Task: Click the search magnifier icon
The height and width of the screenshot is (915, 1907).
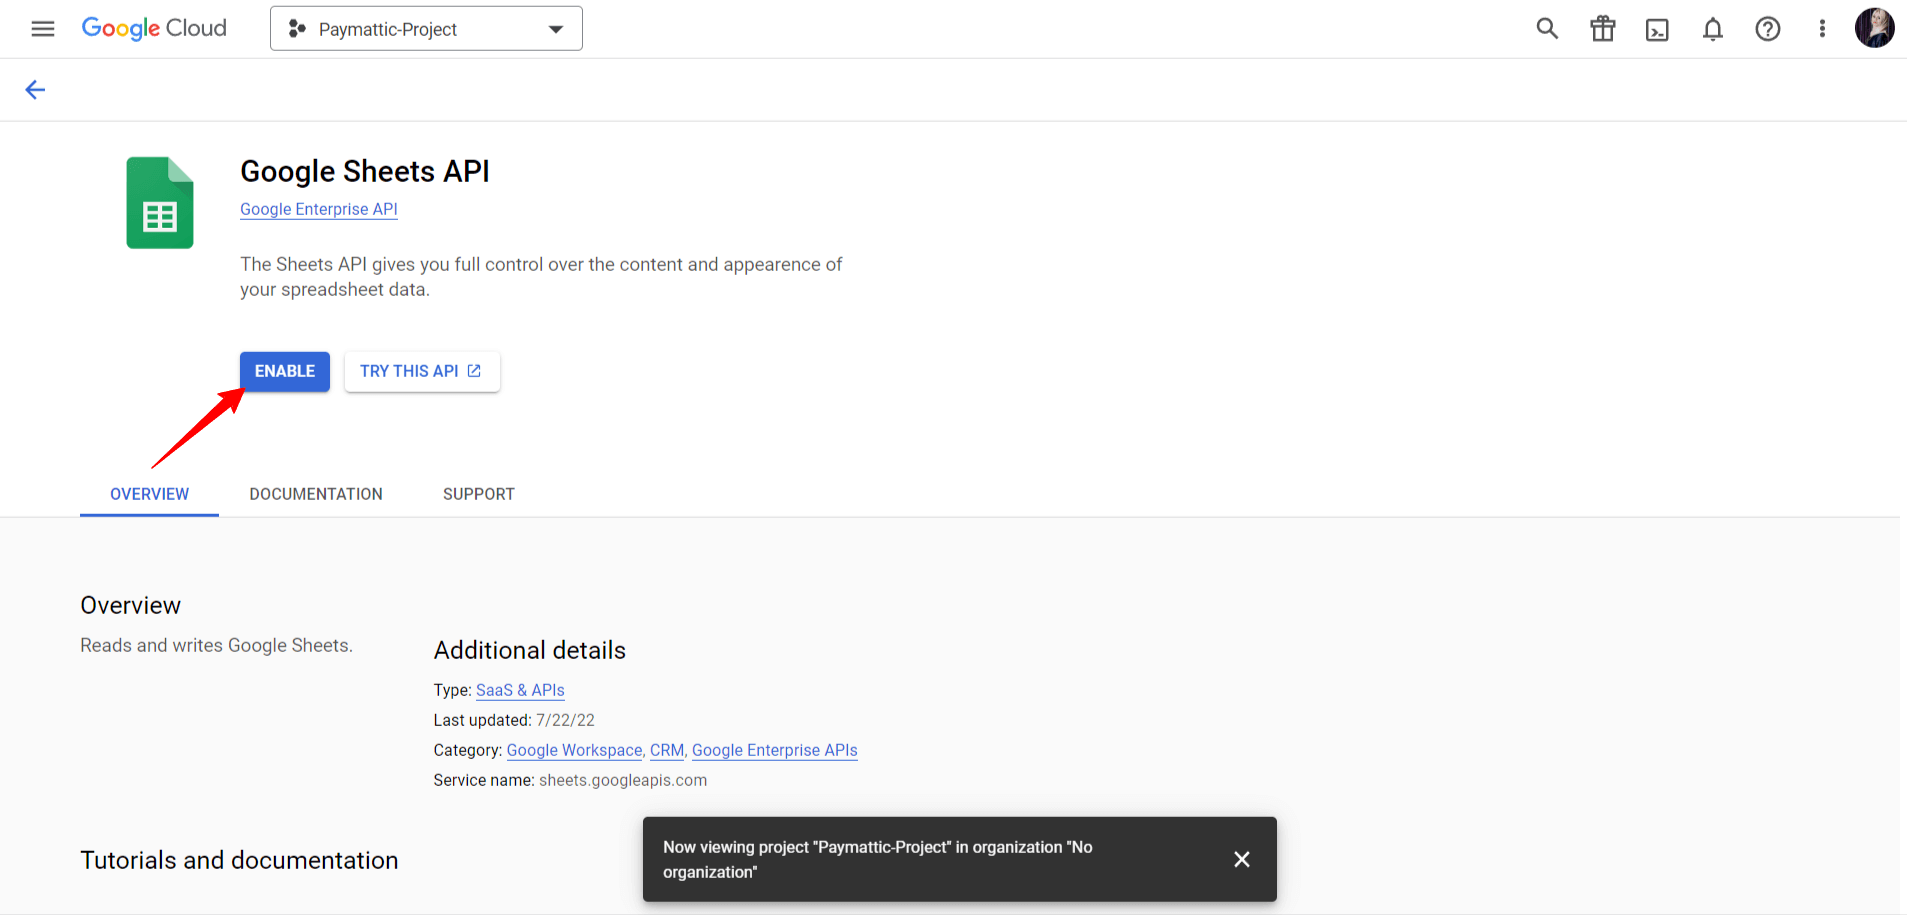Action: (1547, 29)
